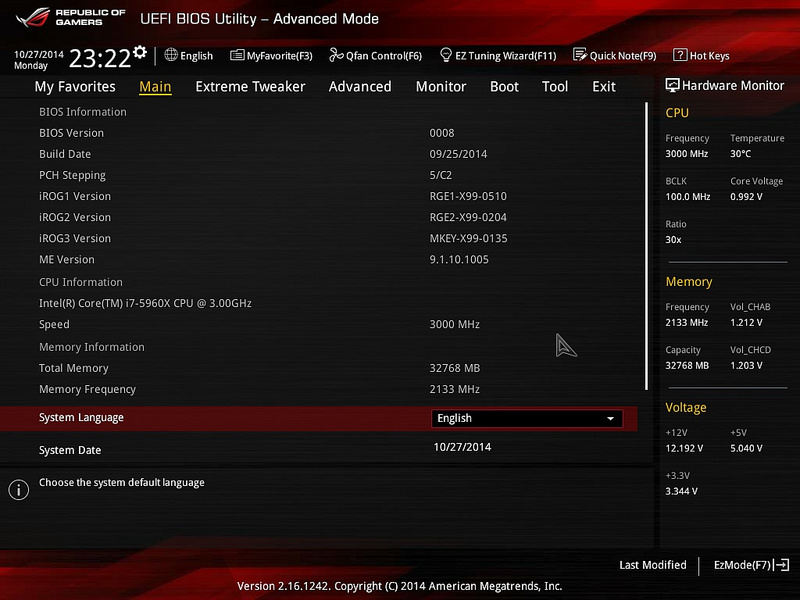The image size is (800, 600).
Task: Click the EzMode exit arrow icon
Action: (782, 565)
